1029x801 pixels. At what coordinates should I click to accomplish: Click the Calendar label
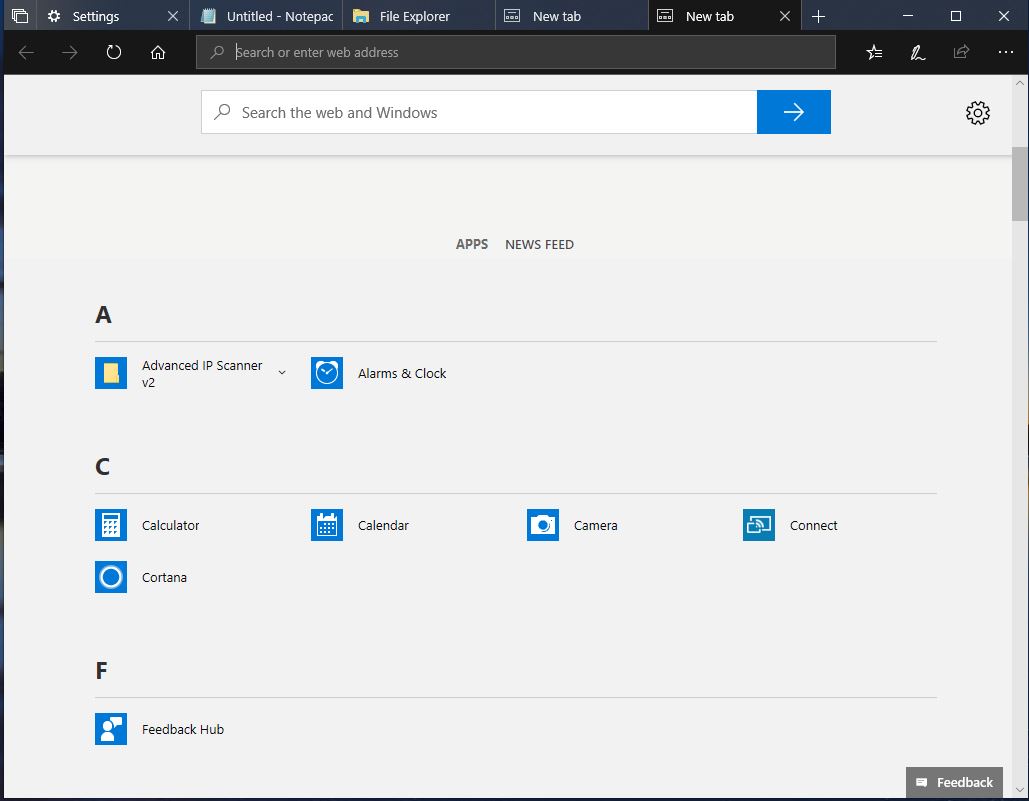[x=383, y=525]
